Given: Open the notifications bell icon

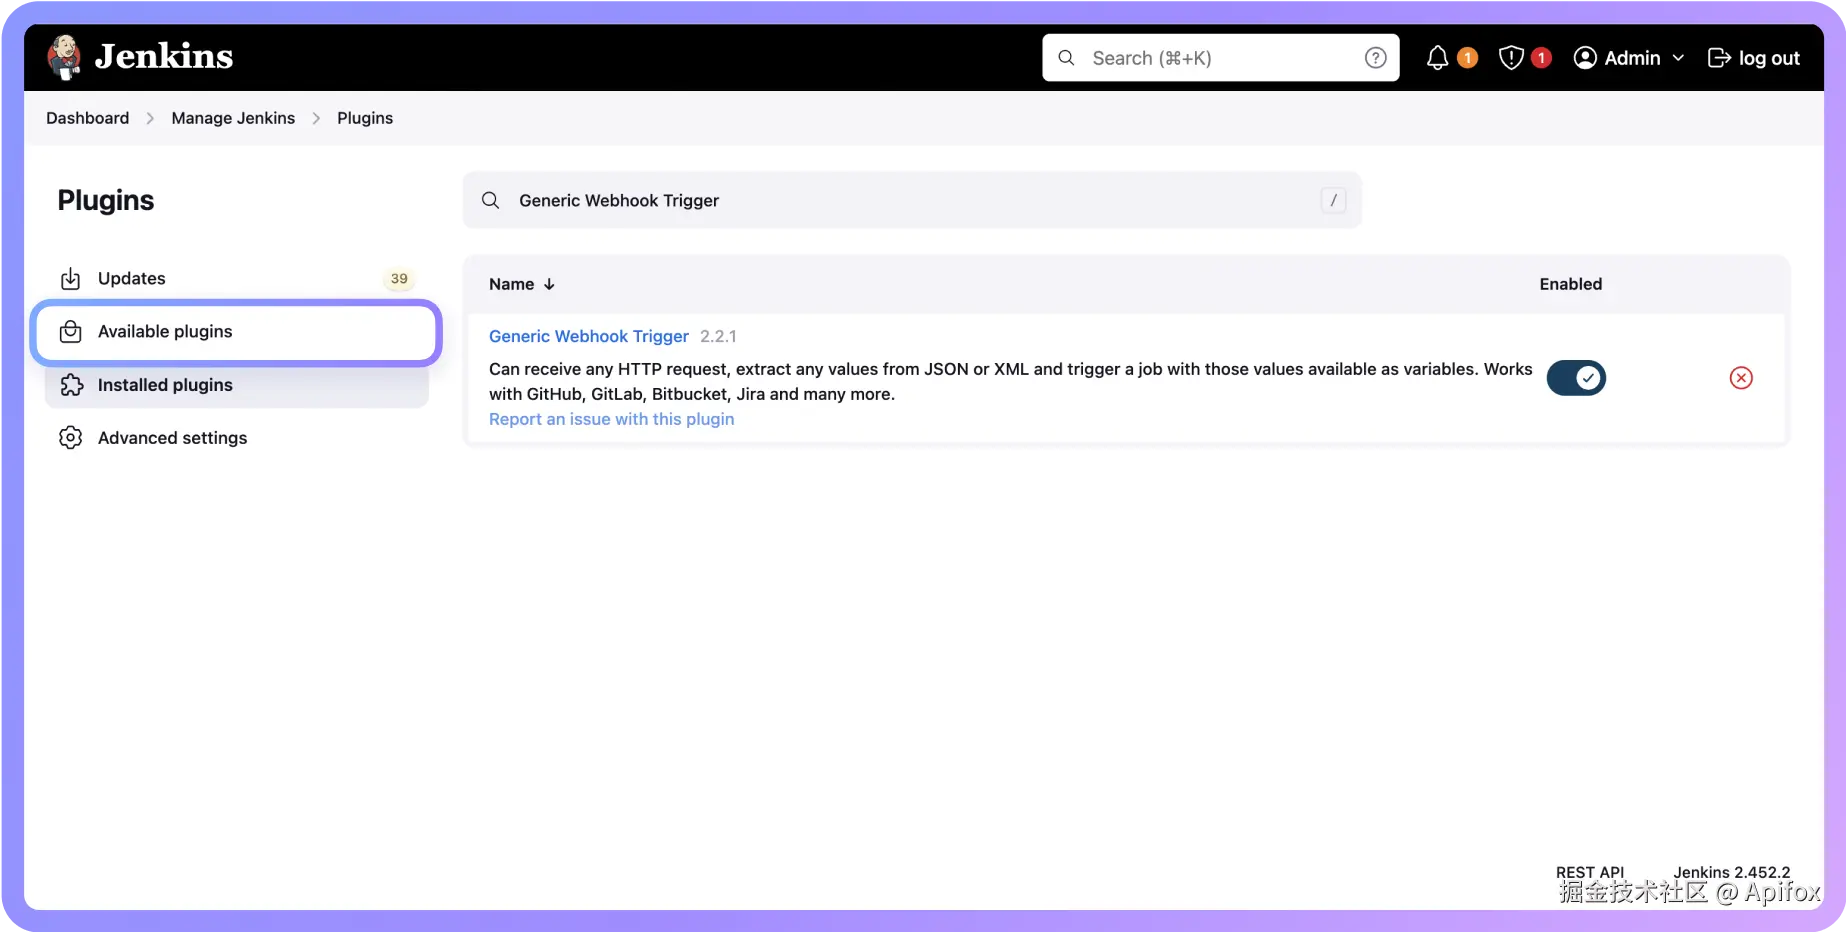Looking at the screenshot, I should [x=1437, y=58].
